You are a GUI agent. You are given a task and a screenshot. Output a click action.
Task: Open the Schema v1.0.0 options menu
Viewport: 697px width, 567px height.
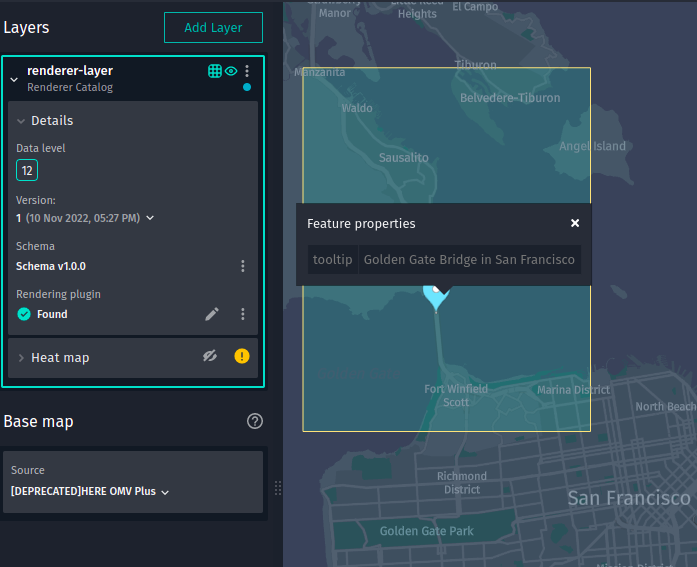[243, 266]
